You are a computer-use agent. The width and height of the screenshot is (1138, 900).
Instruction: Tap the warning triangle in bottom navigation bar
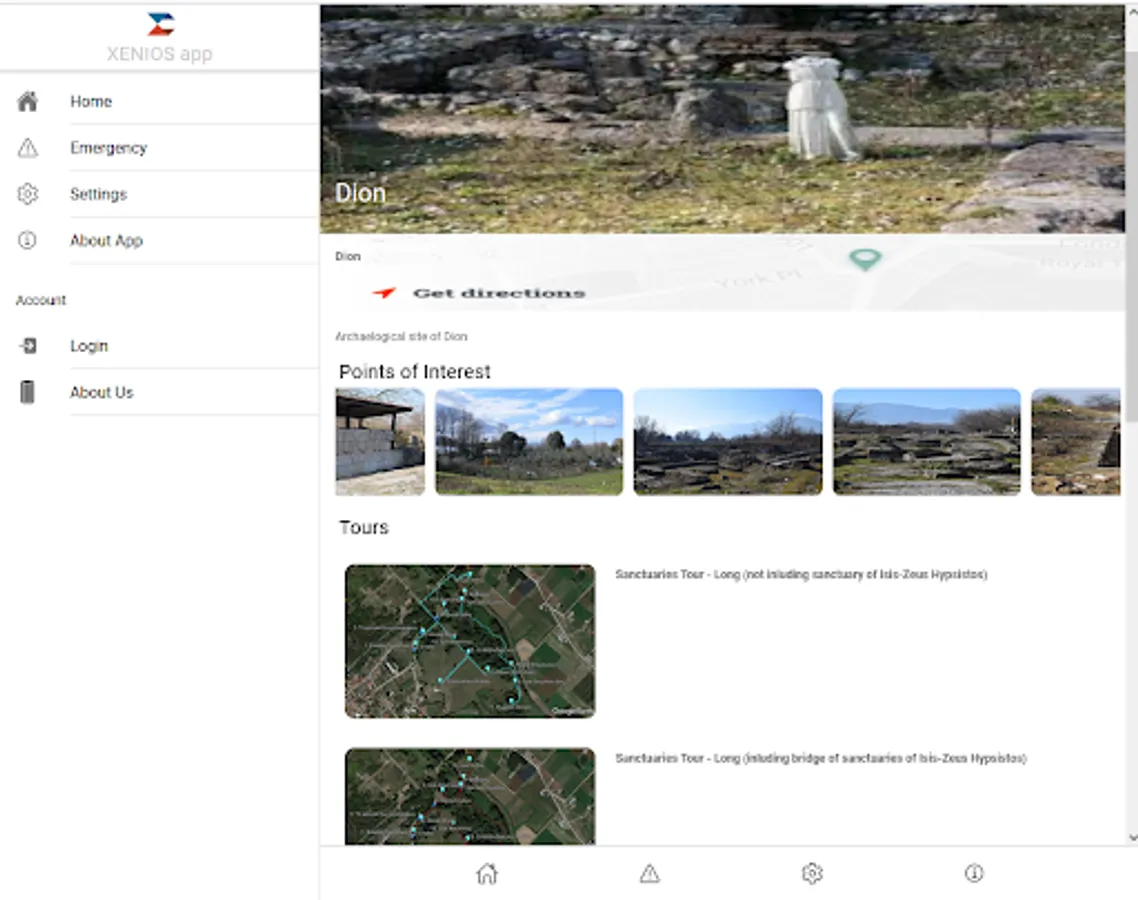click(649, 874)
